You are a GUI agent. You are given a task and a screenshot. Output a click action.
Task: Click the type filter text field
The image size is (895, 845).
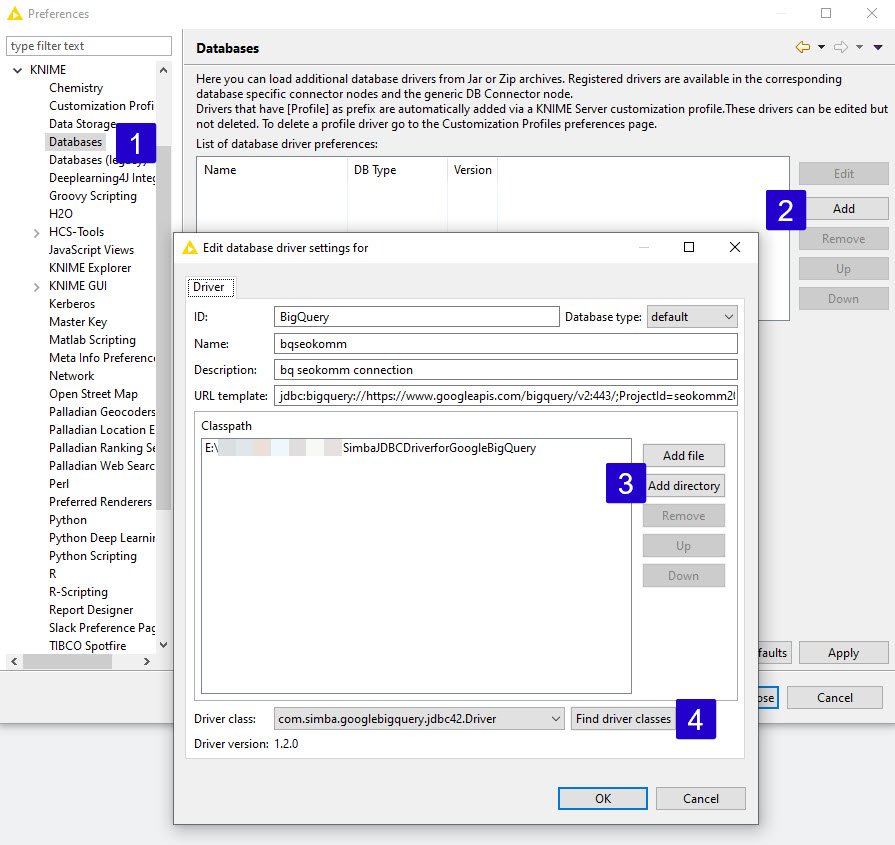pyautogui.click(x=88, y=46)
